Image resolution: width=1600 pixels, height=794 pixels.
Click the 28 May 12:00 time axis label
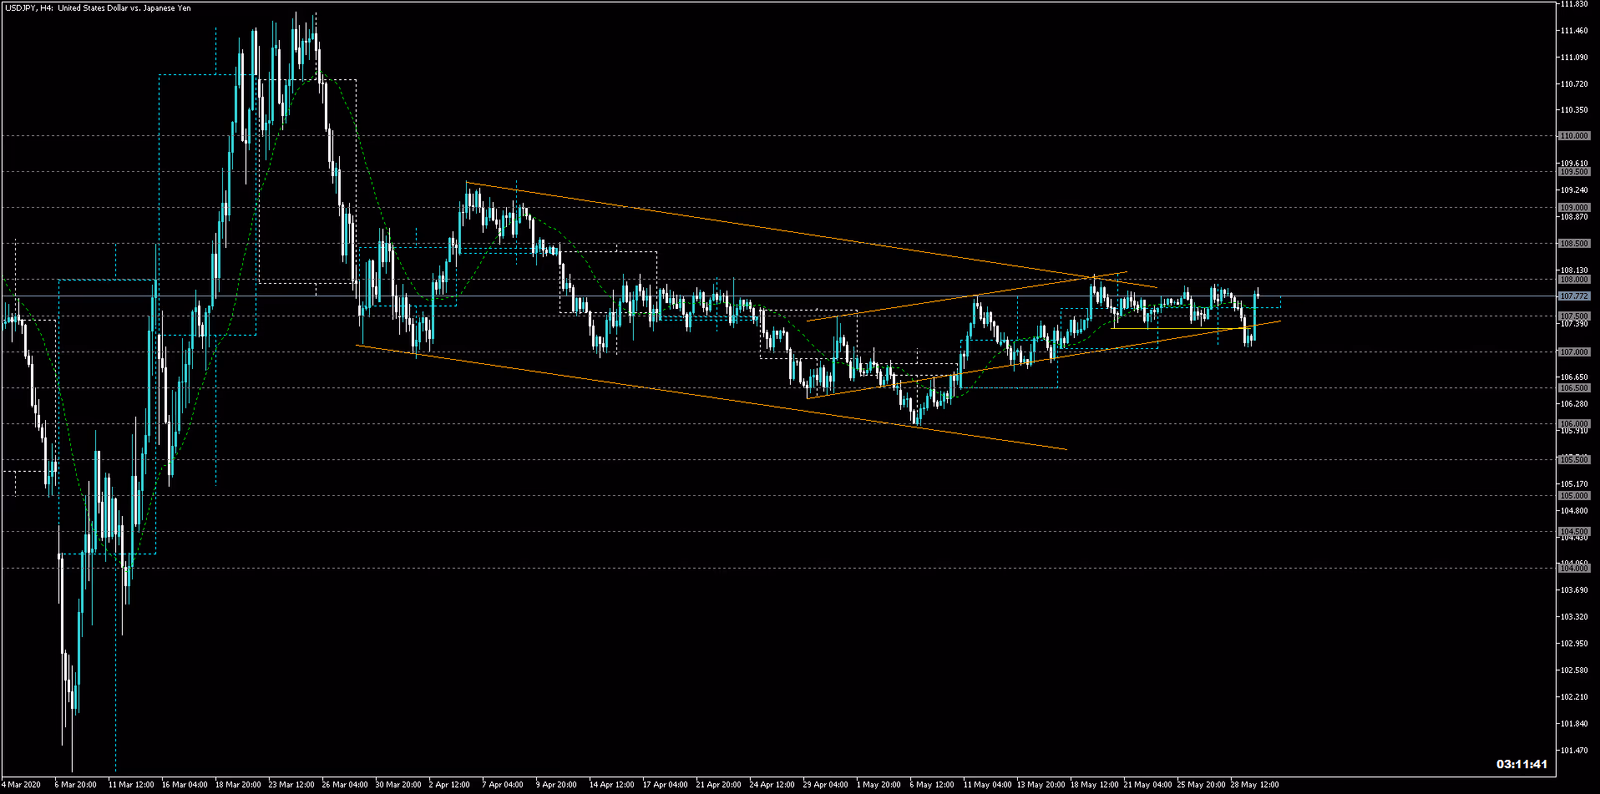[1254, 785]
